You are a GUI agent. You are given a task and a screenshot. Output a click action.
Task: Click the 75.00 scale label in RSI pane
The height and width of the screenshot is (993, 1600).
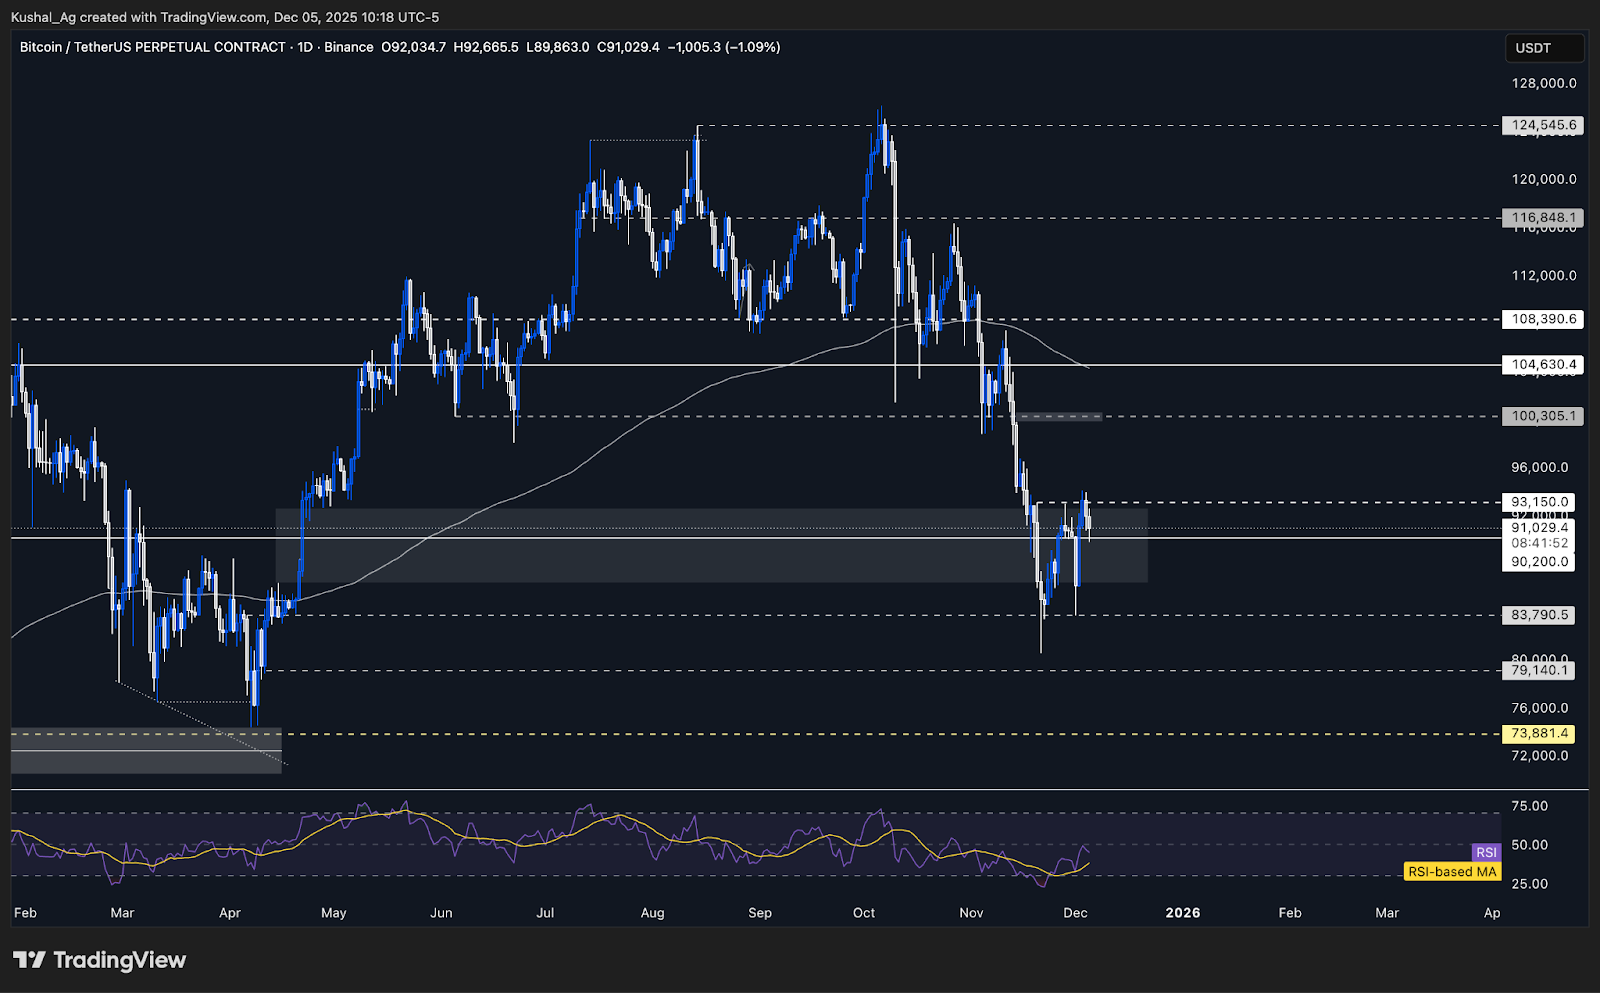pyautogui.click(x=1528, y=805)
